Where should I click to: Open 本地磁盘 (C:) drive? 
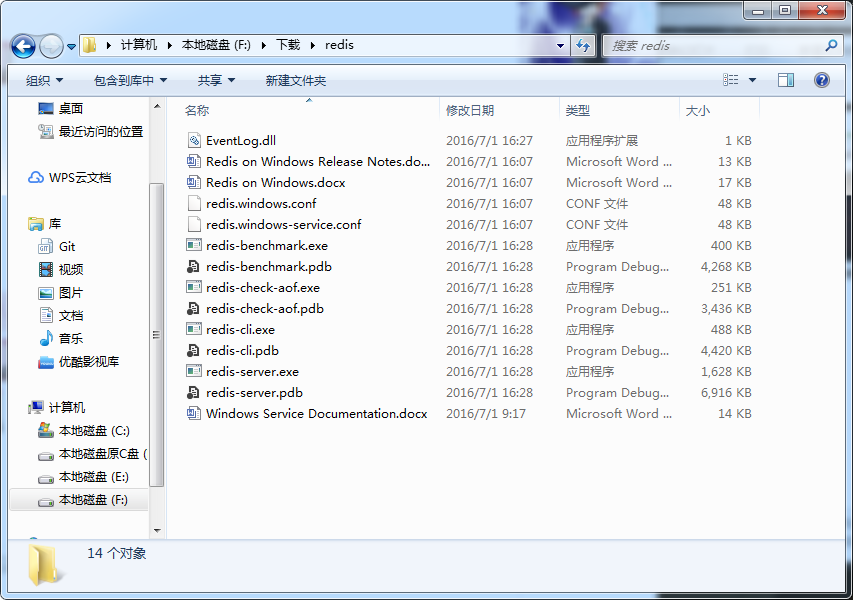(x=94, y=431)
